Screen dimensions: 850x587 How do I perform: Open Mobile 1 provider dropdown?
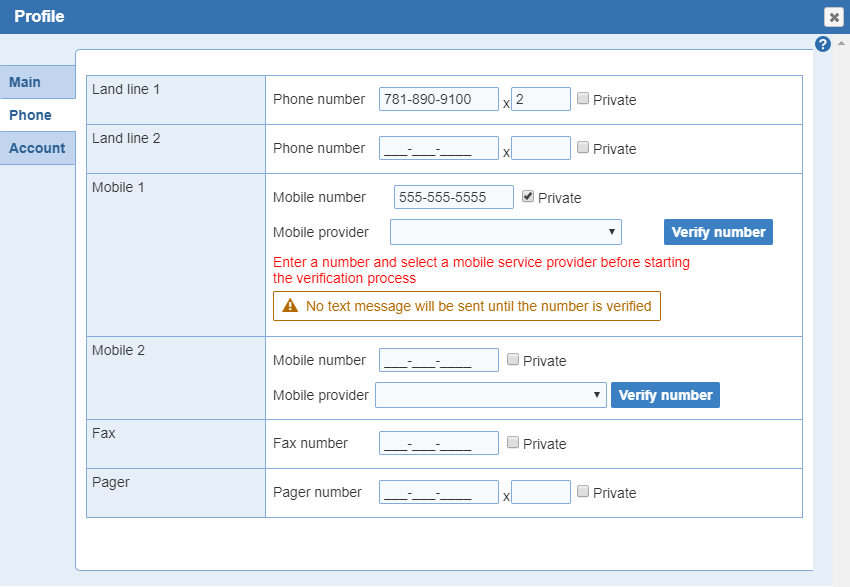coord(506,232)
